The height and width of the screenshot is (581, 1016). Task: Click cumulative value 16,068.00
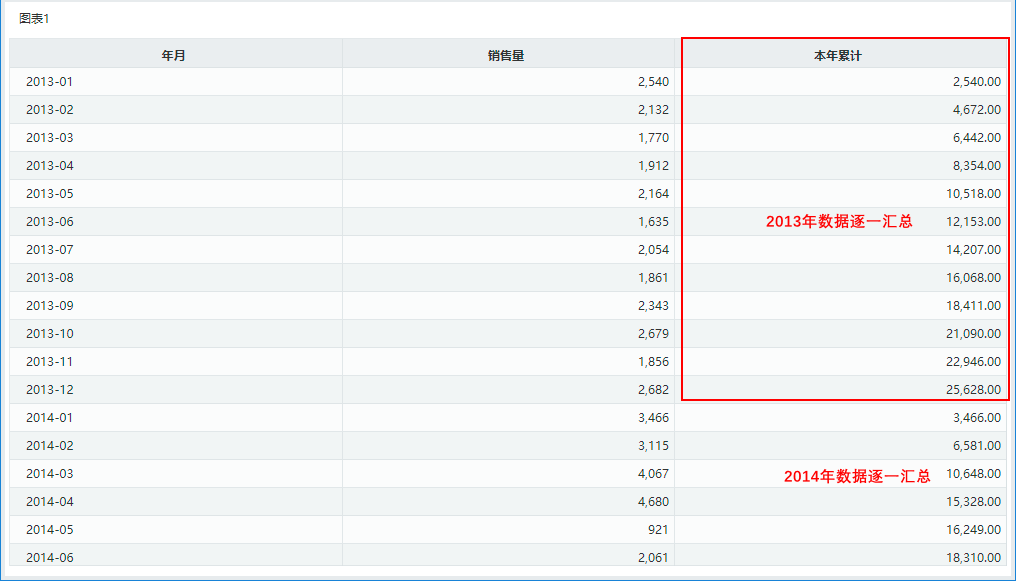tap(973, 277)
